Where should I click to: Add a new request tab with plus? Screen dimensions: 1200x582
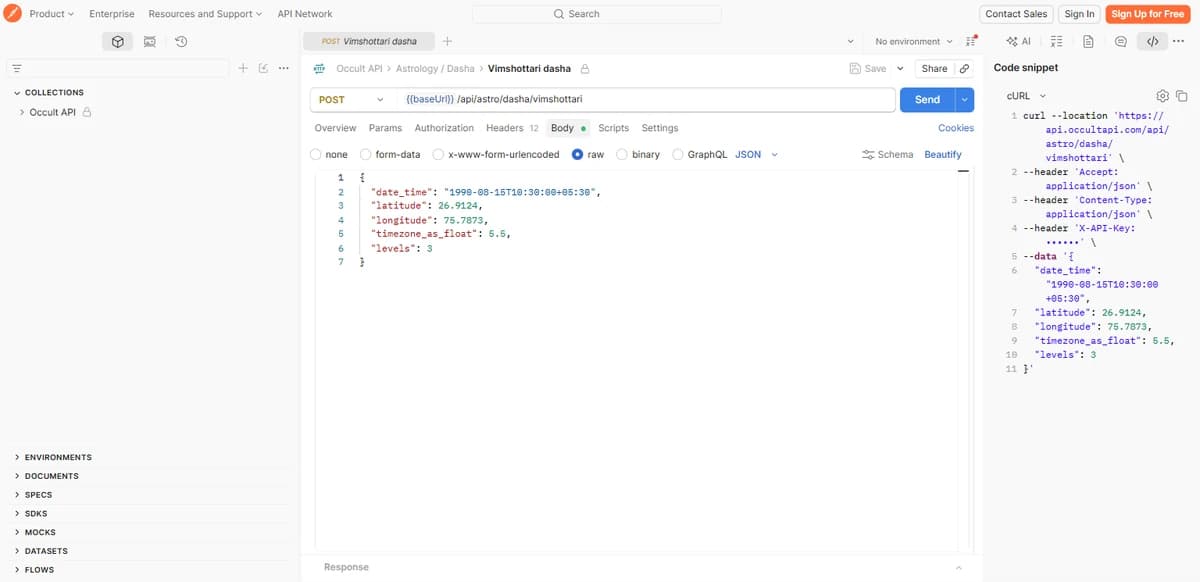point(447,42)
